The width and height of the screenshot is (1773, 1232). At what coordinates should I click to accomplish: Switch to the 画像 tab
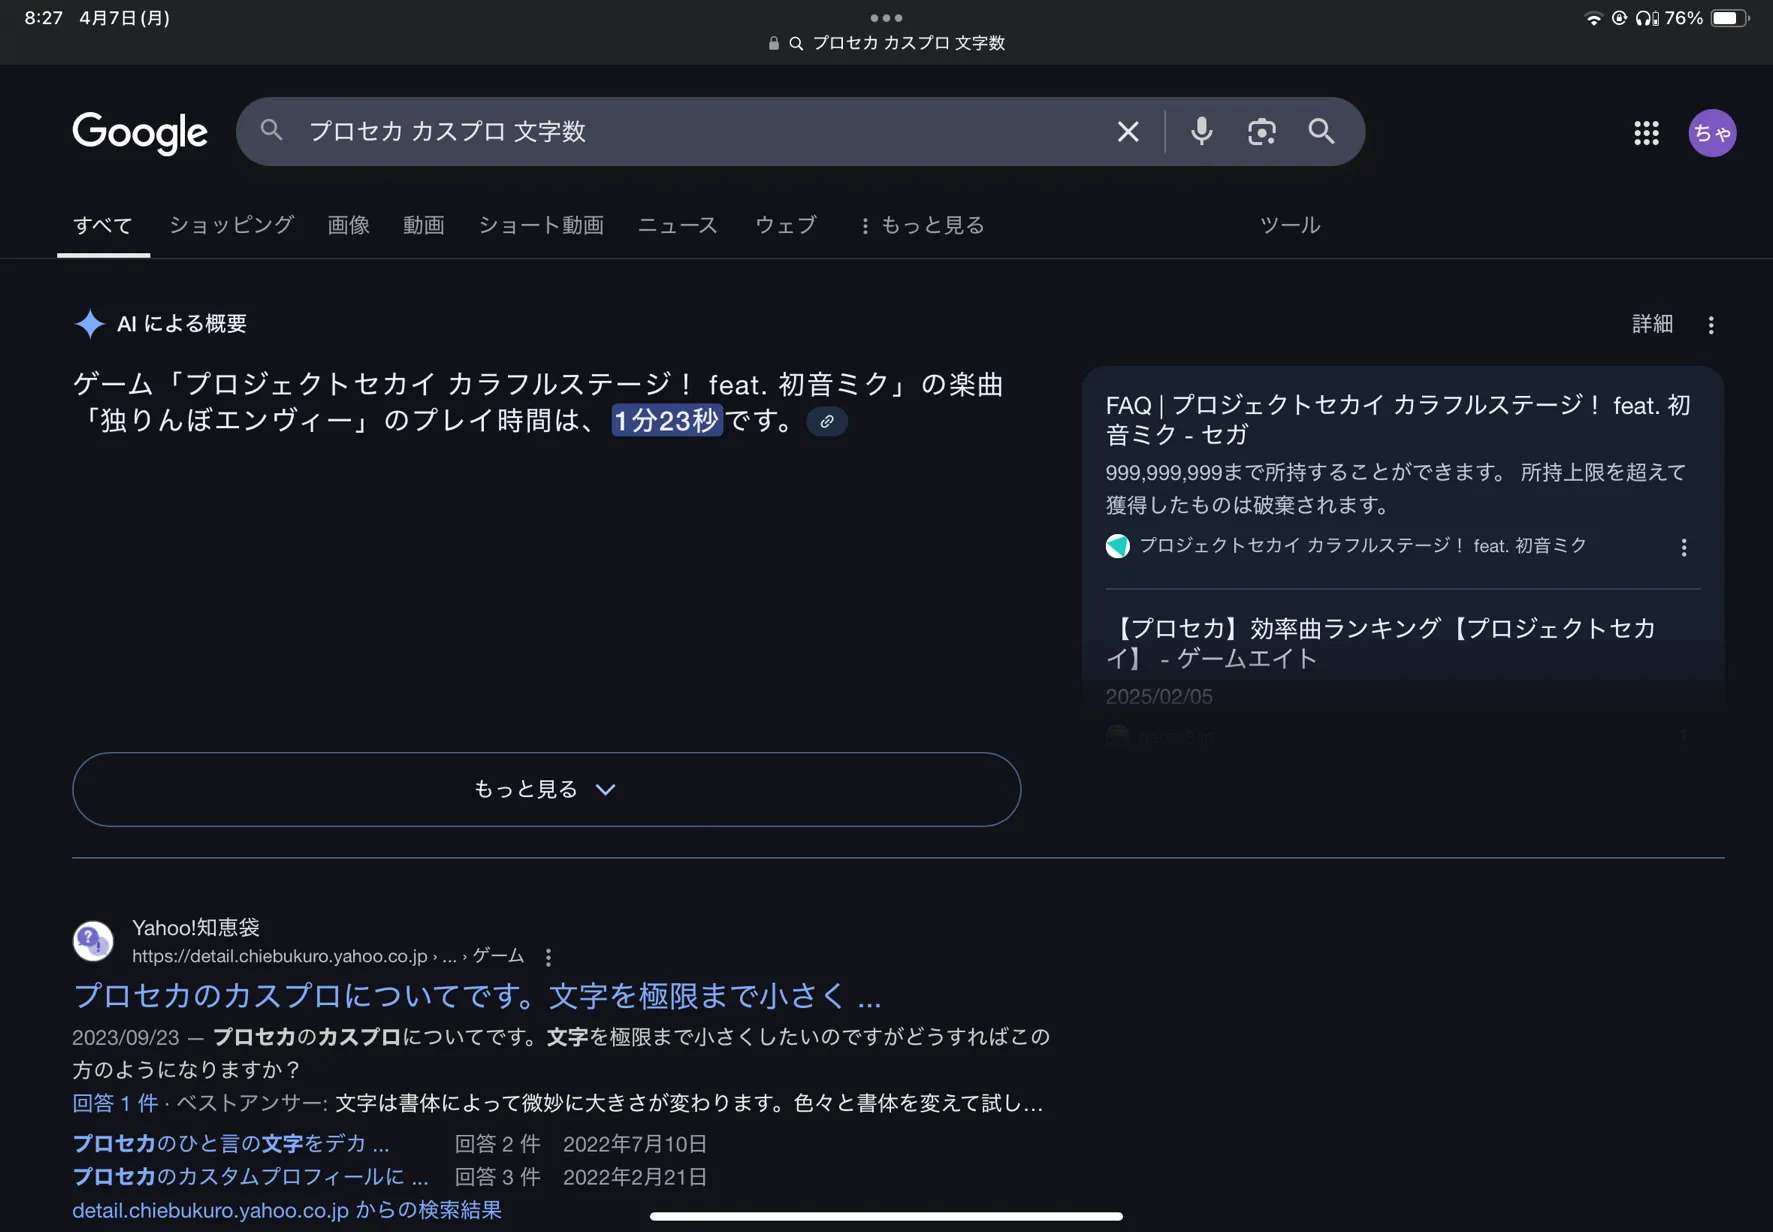tap(349, 225)
